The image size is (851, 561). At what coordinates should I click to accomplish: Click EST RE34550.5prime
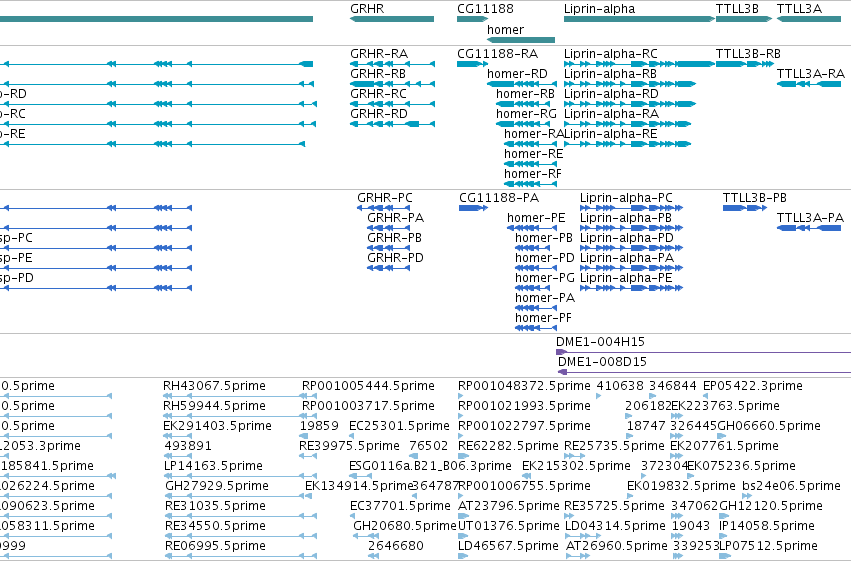tap(215, 527)
